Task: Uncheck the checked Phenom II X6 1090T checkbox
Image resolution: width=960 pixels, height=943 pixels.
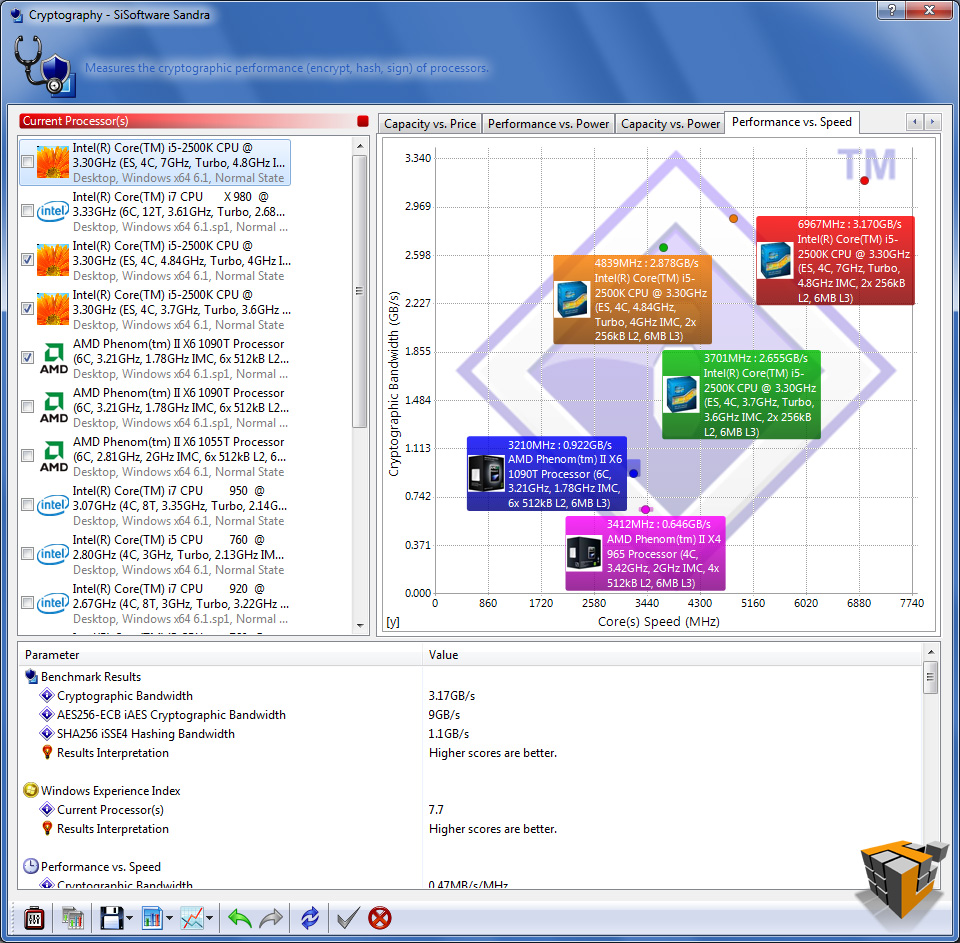Action: pyautogui.click(x=28, y=358)
